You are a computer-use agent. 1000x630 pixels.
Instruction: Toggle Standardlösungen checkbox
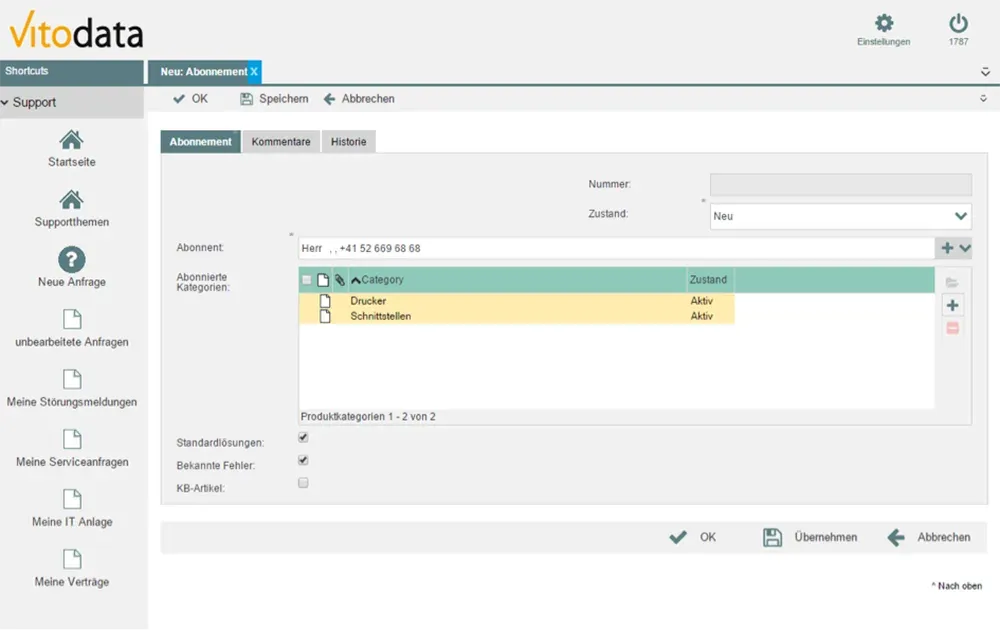304,437
